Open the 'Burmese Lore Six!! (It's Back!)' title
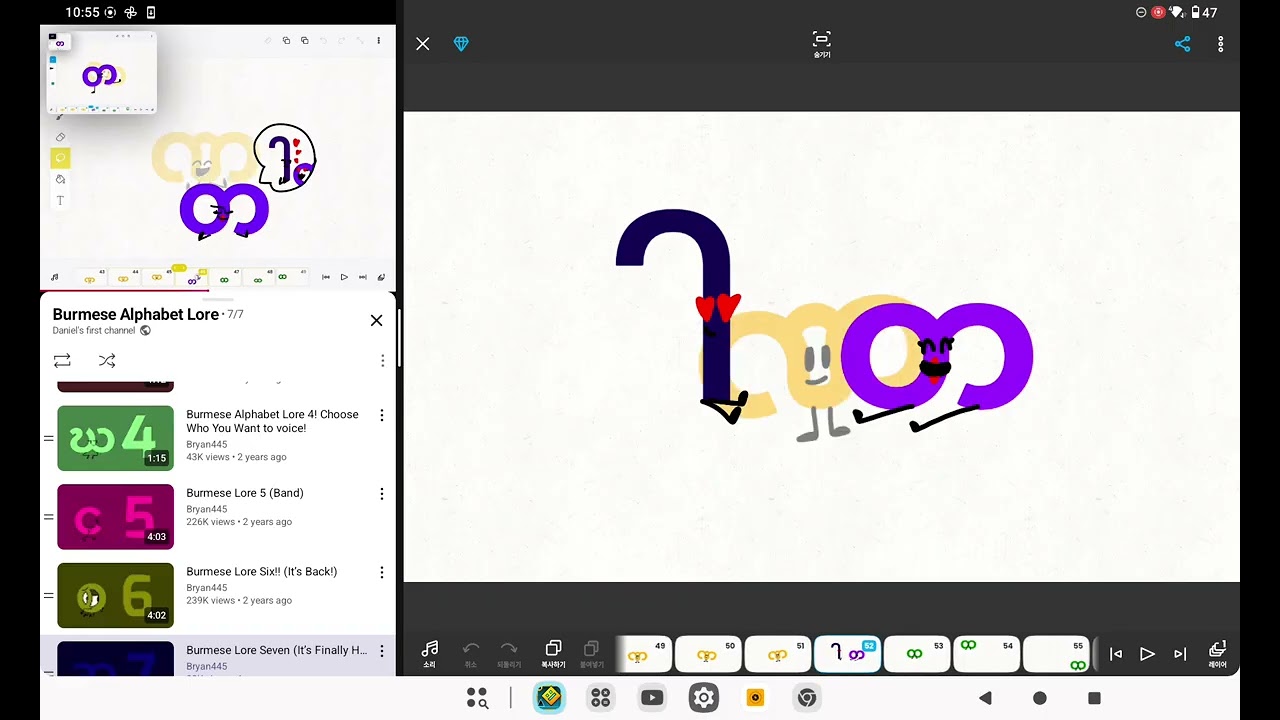 pyautogui.click(x=262, y=572)
